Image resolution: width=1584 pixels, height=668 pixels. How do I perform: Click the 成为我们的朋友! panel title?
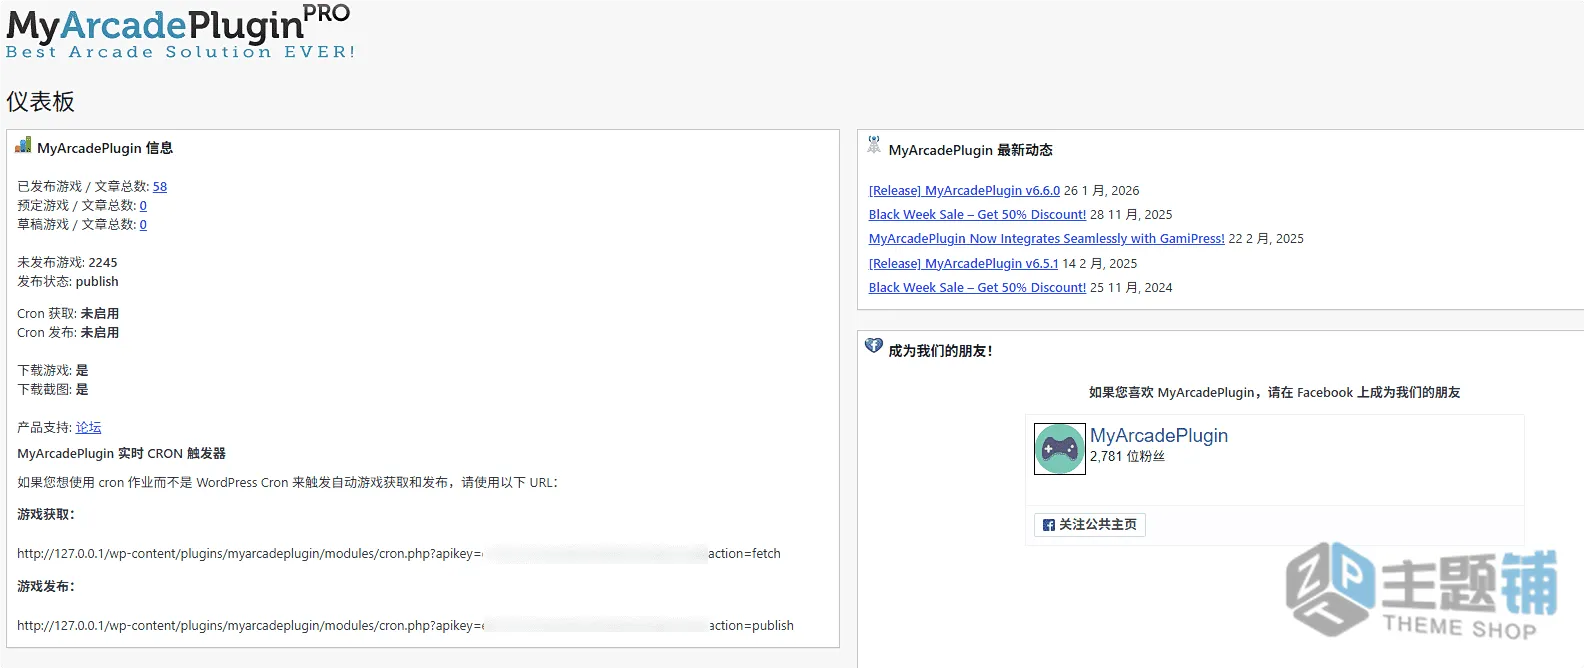point(940,351)
